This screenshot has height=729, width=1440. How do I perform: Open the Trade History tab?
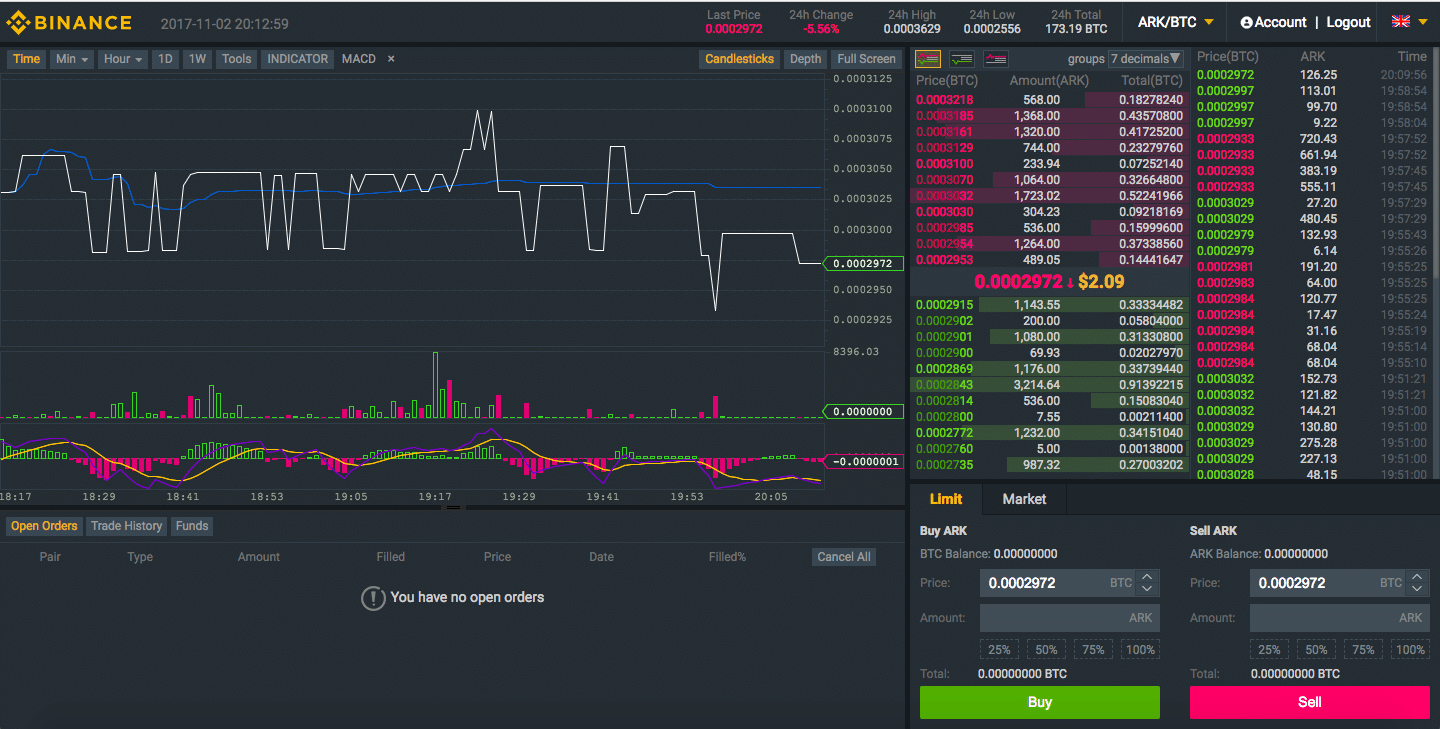tap(126, 525)
